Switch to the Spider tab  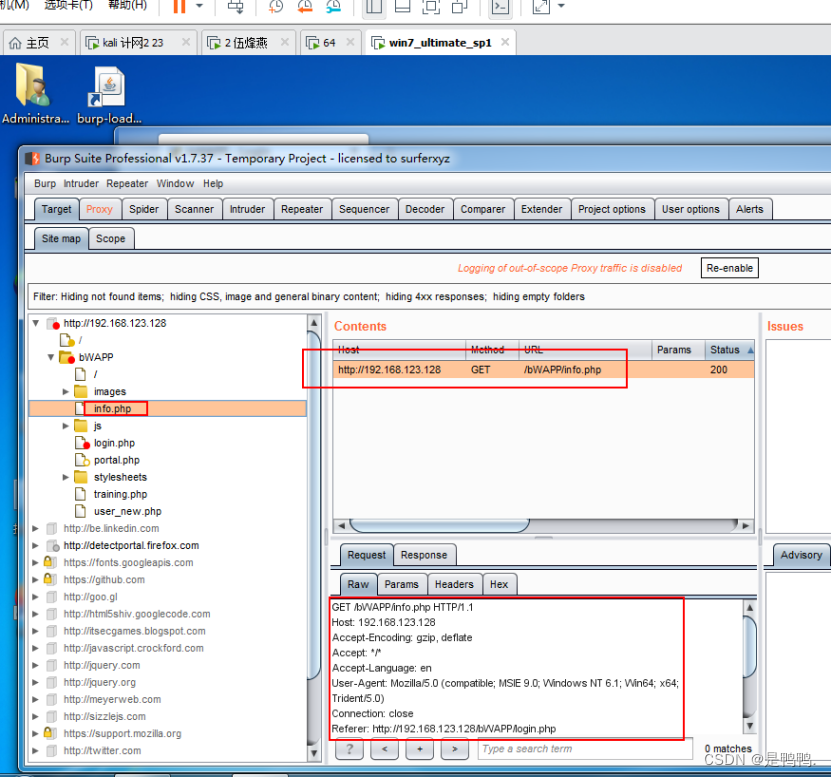pos(144,209)
